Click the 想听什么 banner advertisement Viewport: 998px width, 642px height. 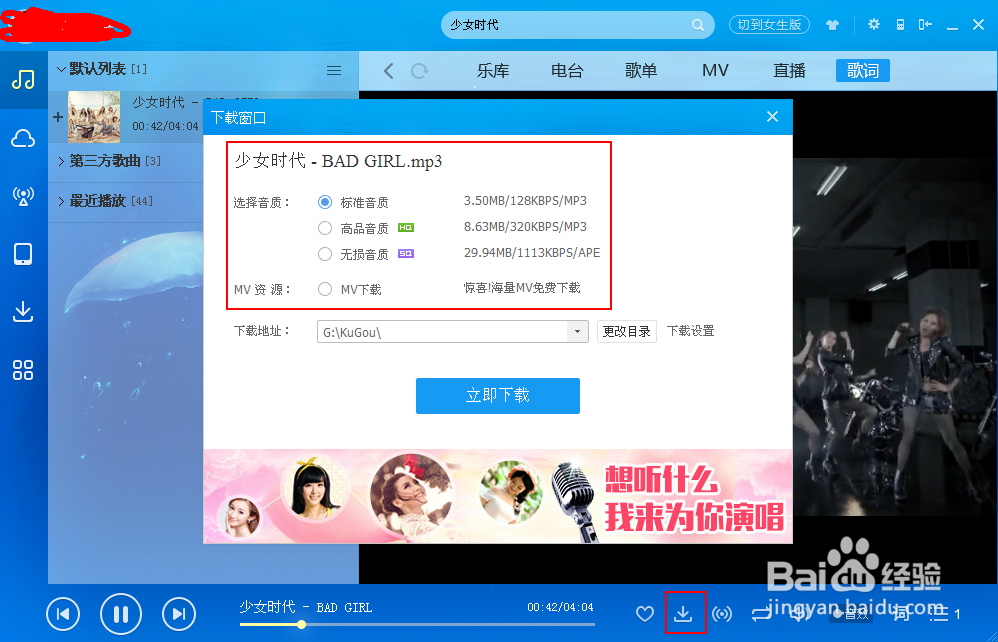click(498, 496)
